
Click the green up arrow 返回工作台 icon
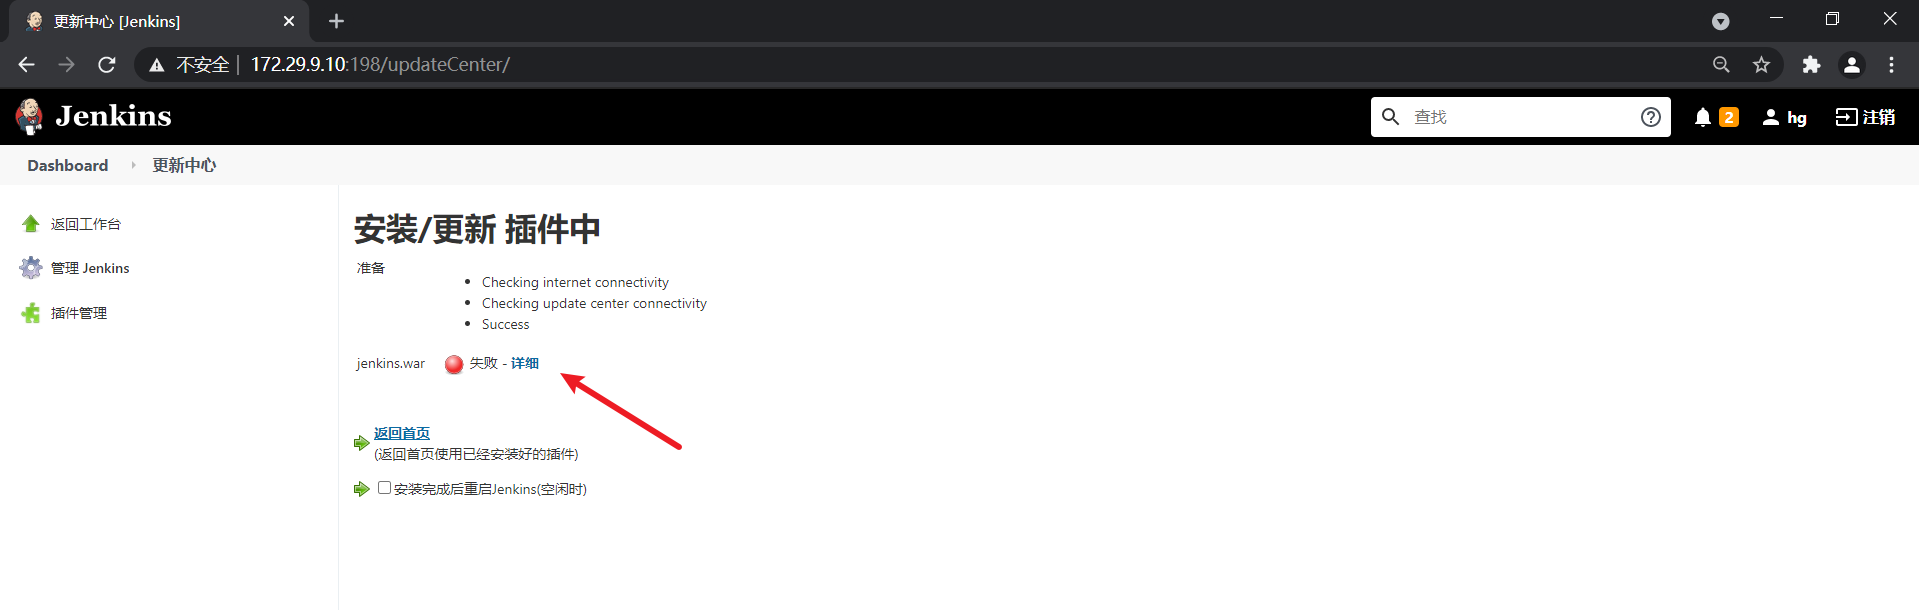click(31, 224)
